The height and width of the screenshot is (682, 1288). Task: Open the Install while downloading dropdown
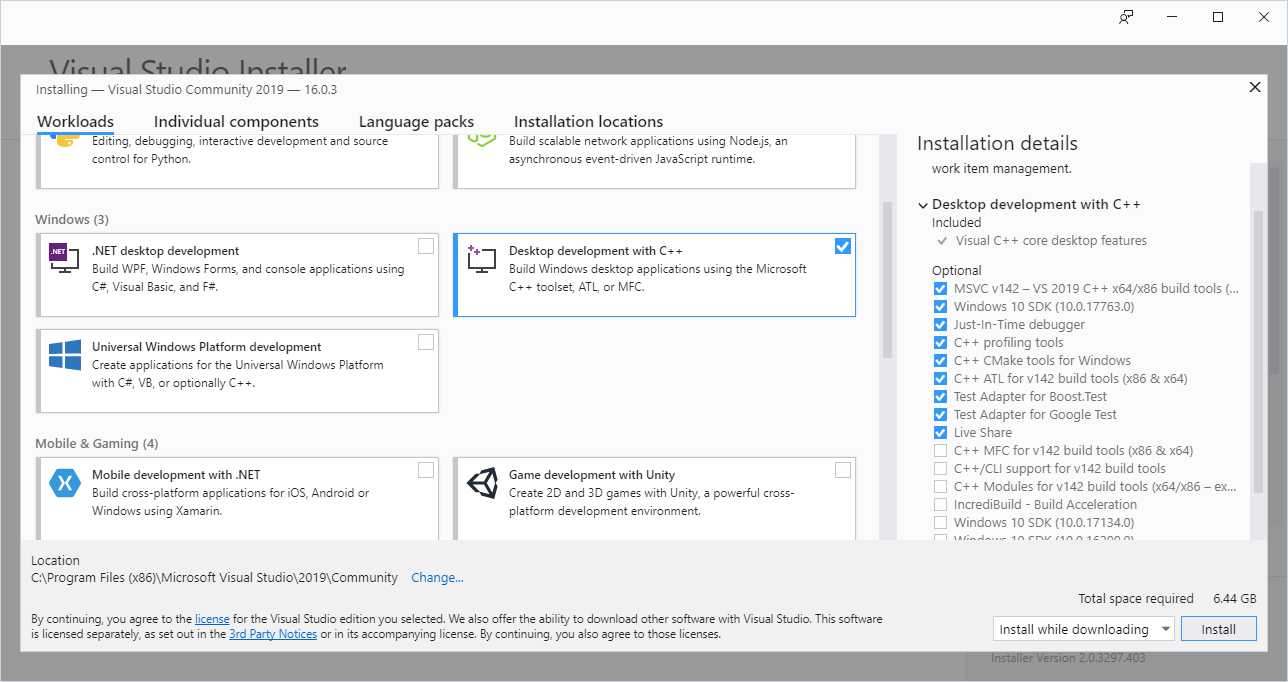(1083, 629)
